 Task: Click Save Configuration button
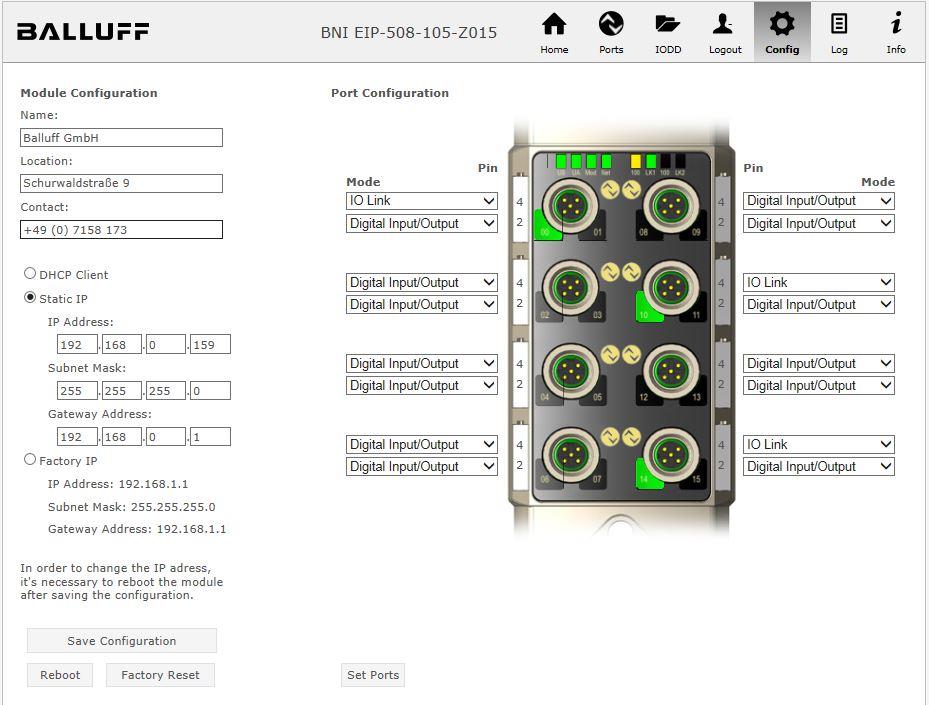tap(121, 640)
